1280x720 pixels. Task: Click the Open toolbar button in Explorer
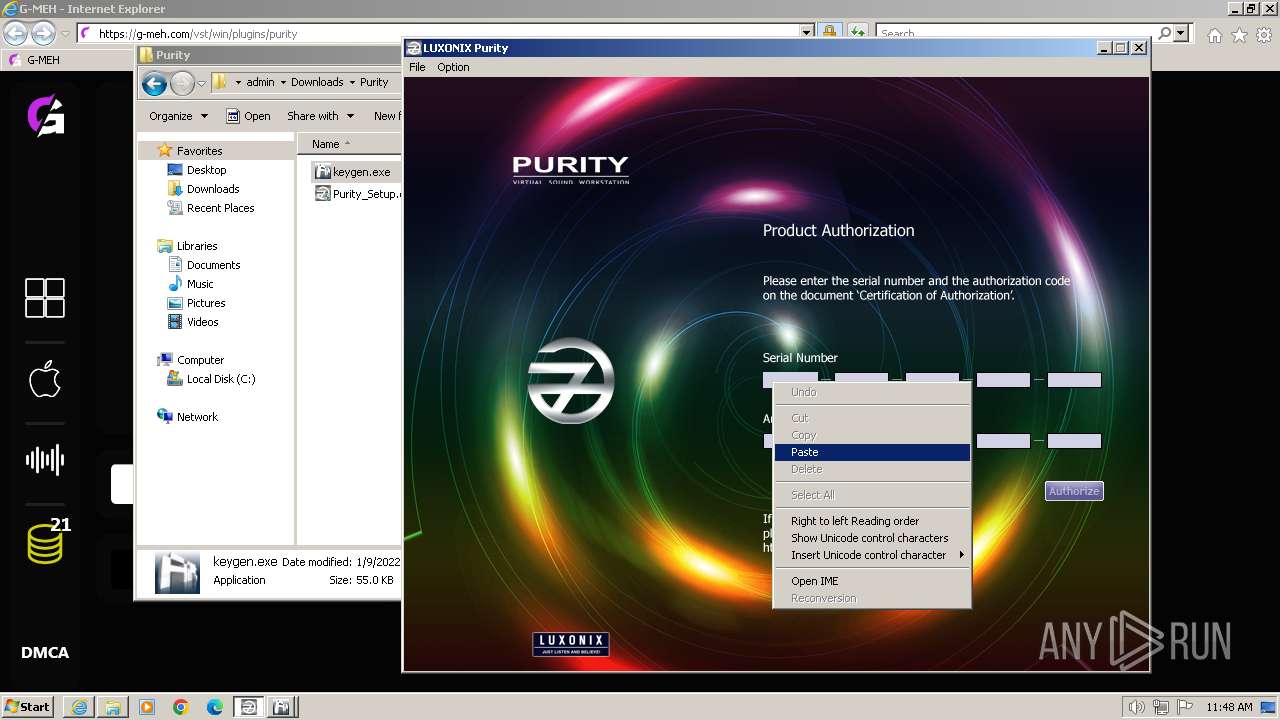coord(248,116)
